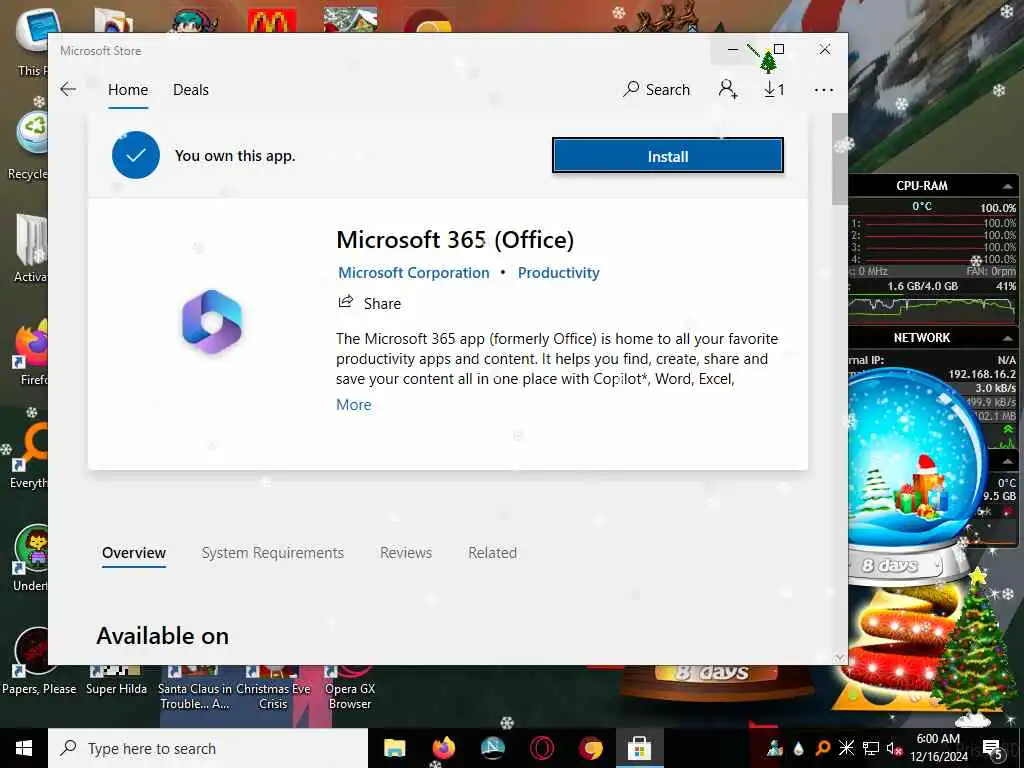Screen dimensions: 1024x768
Task: Collapse the CPU-RAM gadget section
Action: point(1007,186)
